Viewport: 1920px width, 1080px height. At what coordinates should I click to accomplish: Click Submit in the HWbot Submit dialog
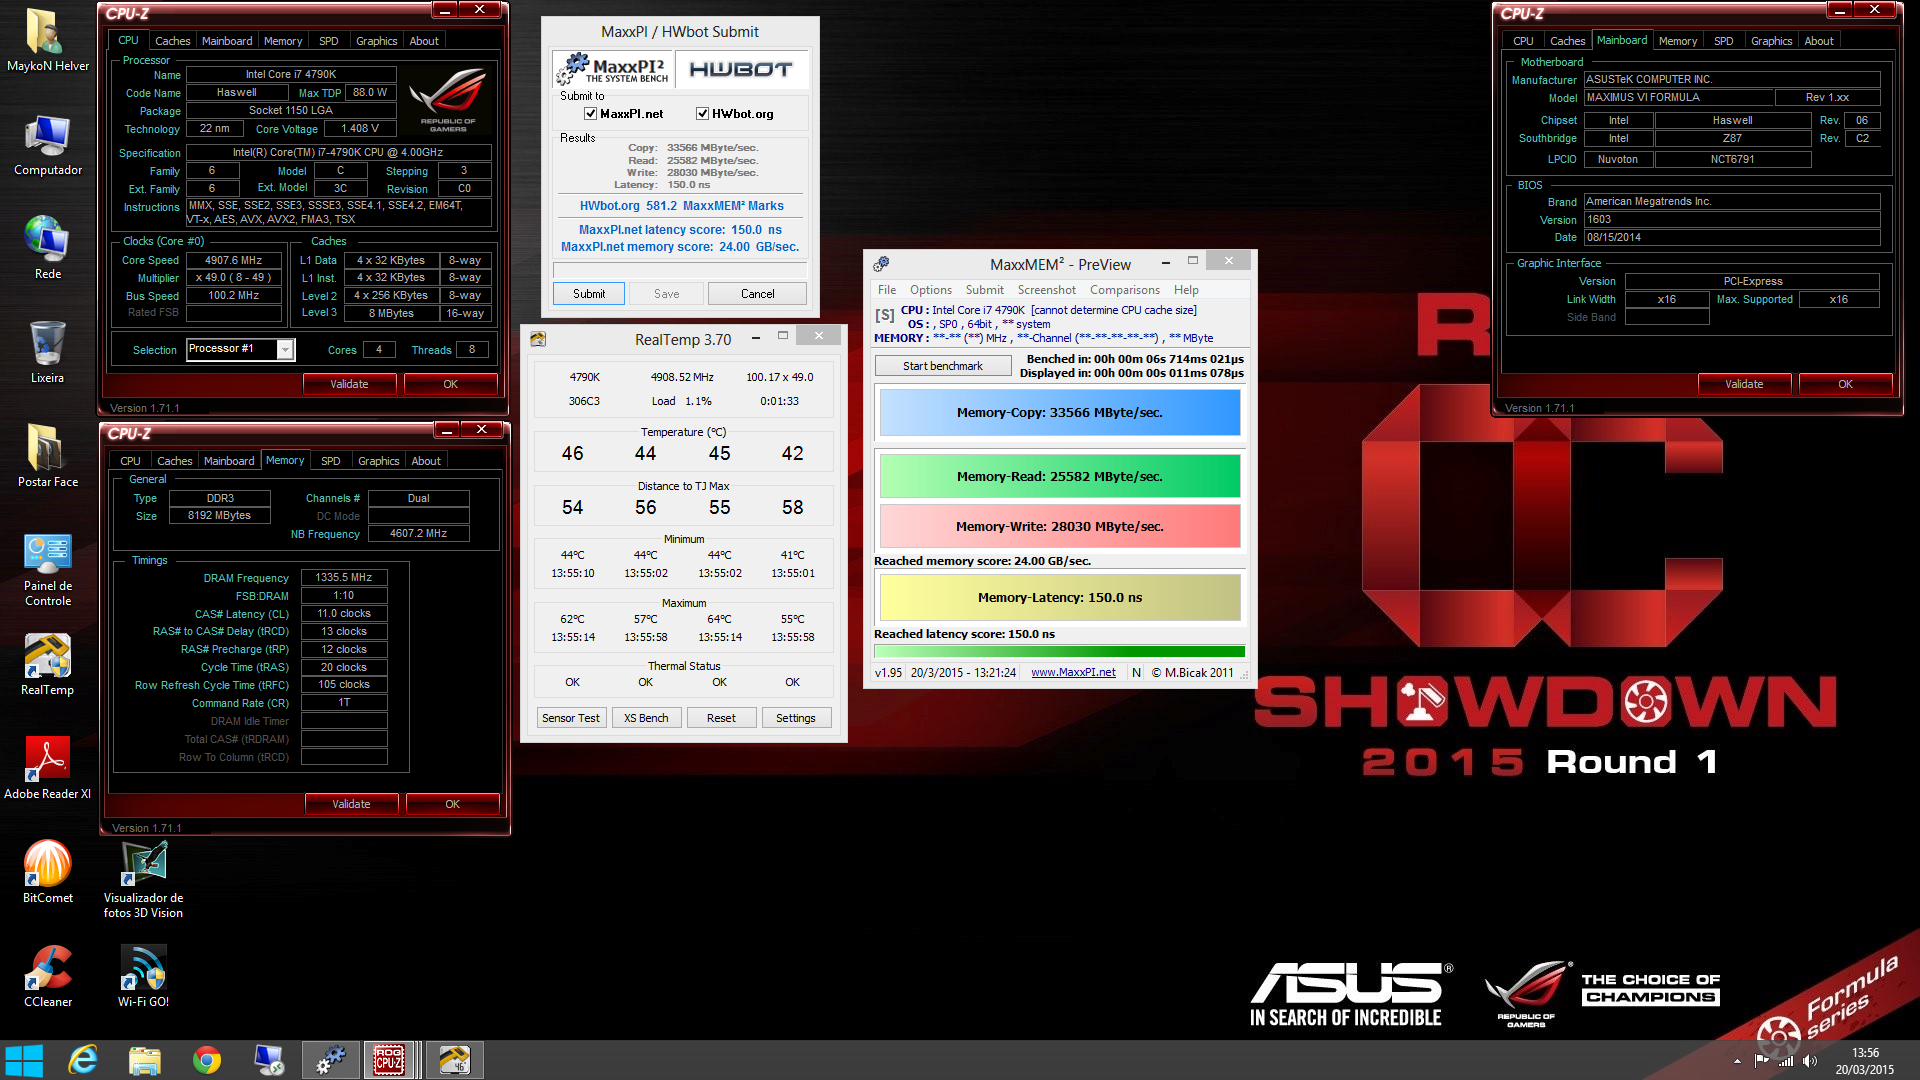coord(589,294)
